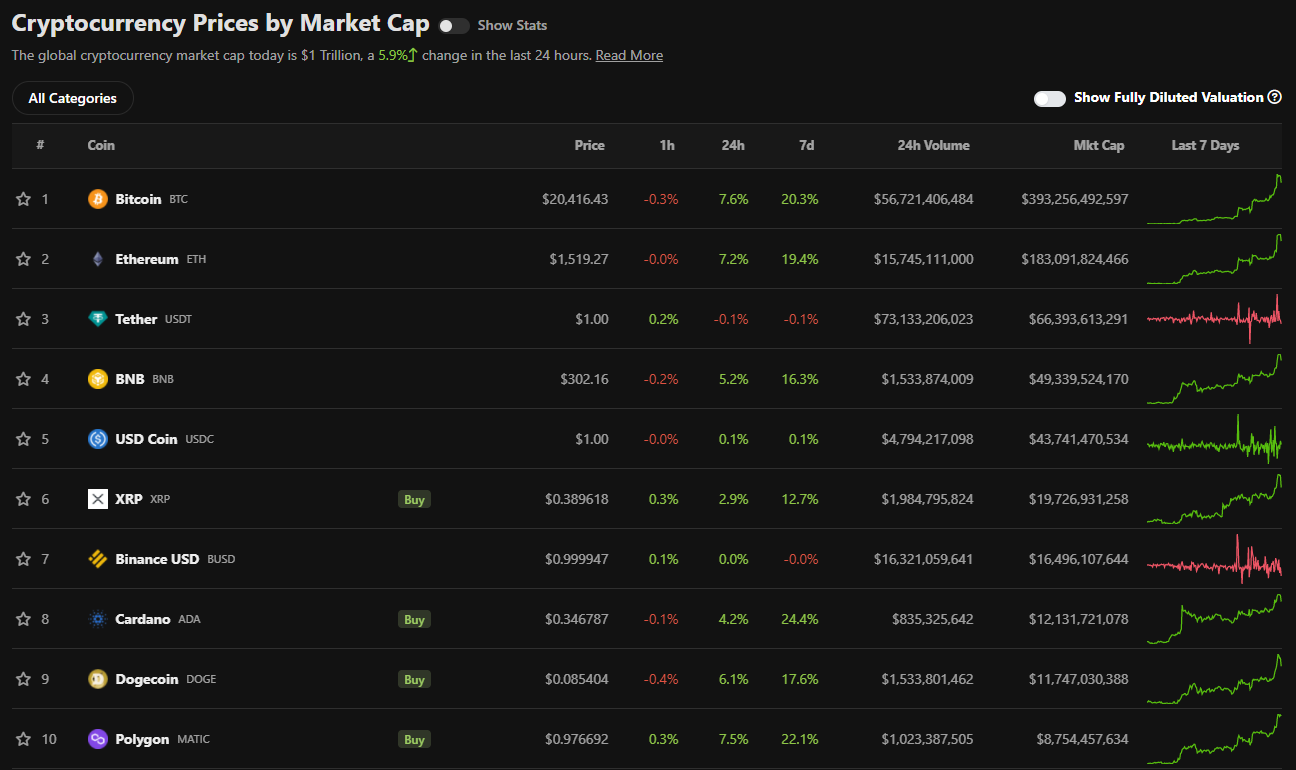Sort by Price column header

590,145
